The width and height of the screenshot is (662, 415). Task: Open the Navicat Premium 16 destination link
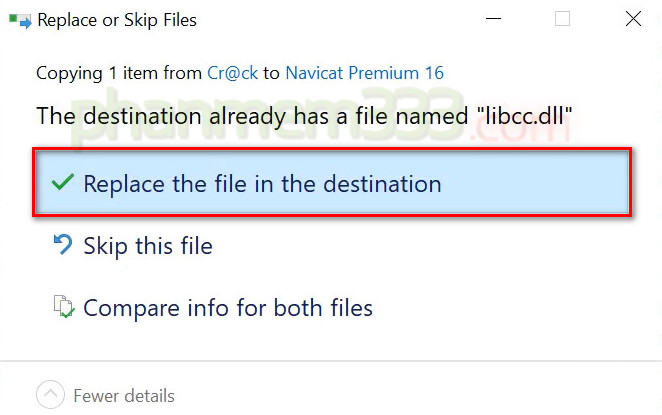(365, 73)
